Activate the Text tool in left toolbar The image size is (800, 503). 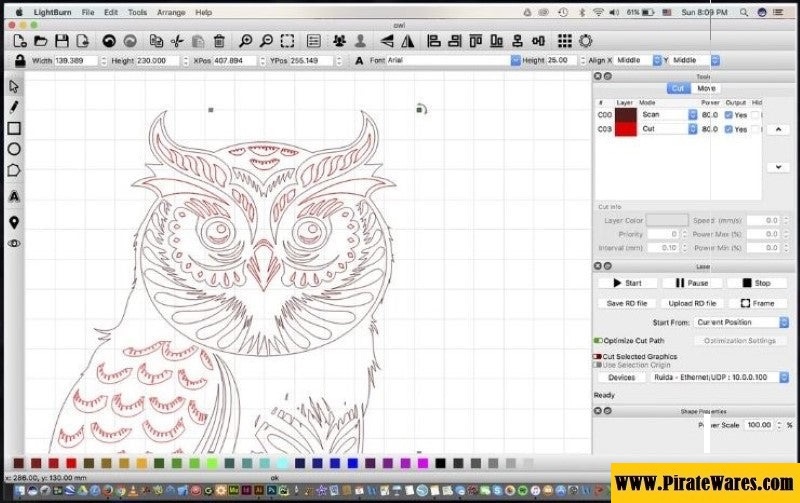coord(14,196)
